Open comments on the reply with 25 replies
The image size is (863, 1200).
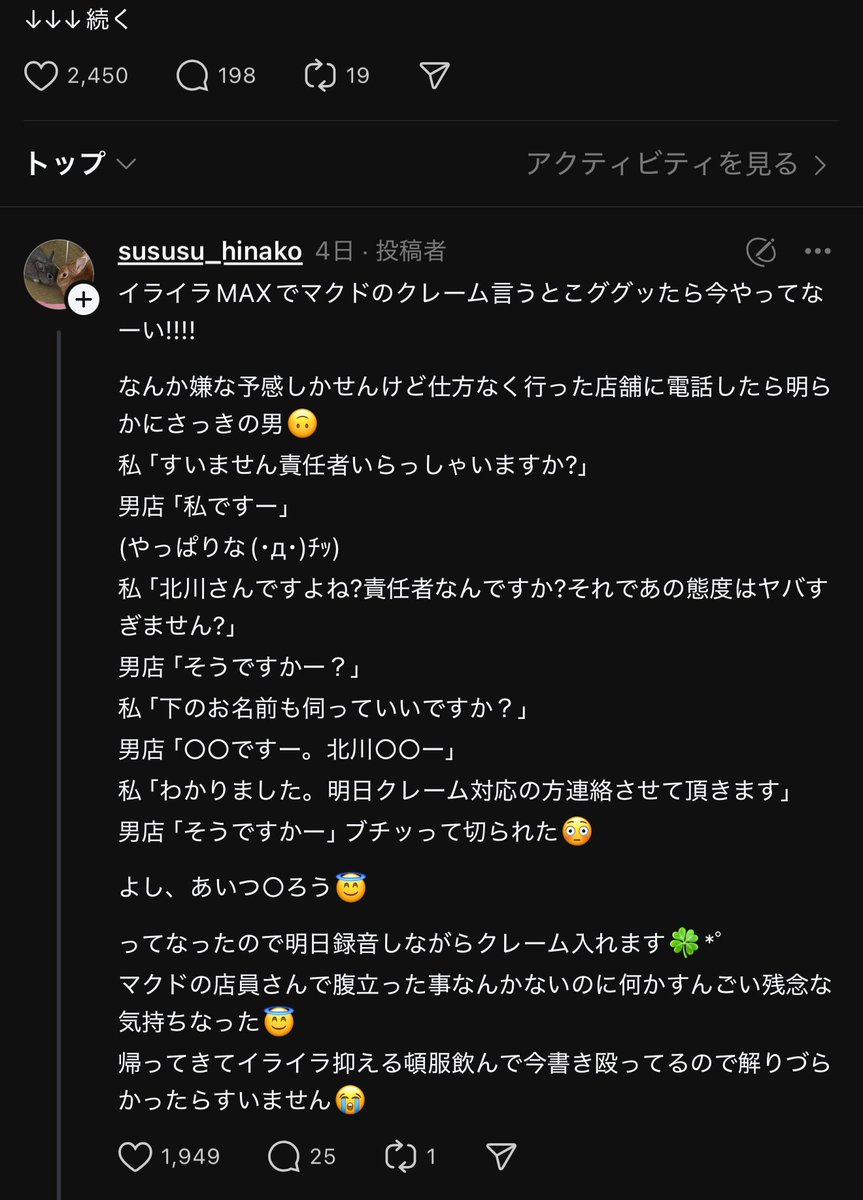coord(285,1157)
